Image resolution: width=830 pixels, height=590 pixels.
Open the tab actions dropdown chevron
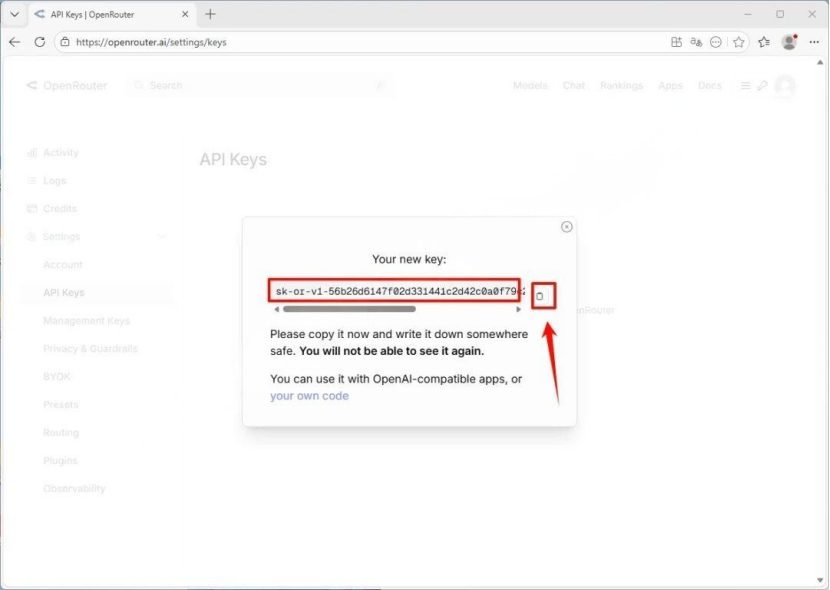(x=14, y=14)
